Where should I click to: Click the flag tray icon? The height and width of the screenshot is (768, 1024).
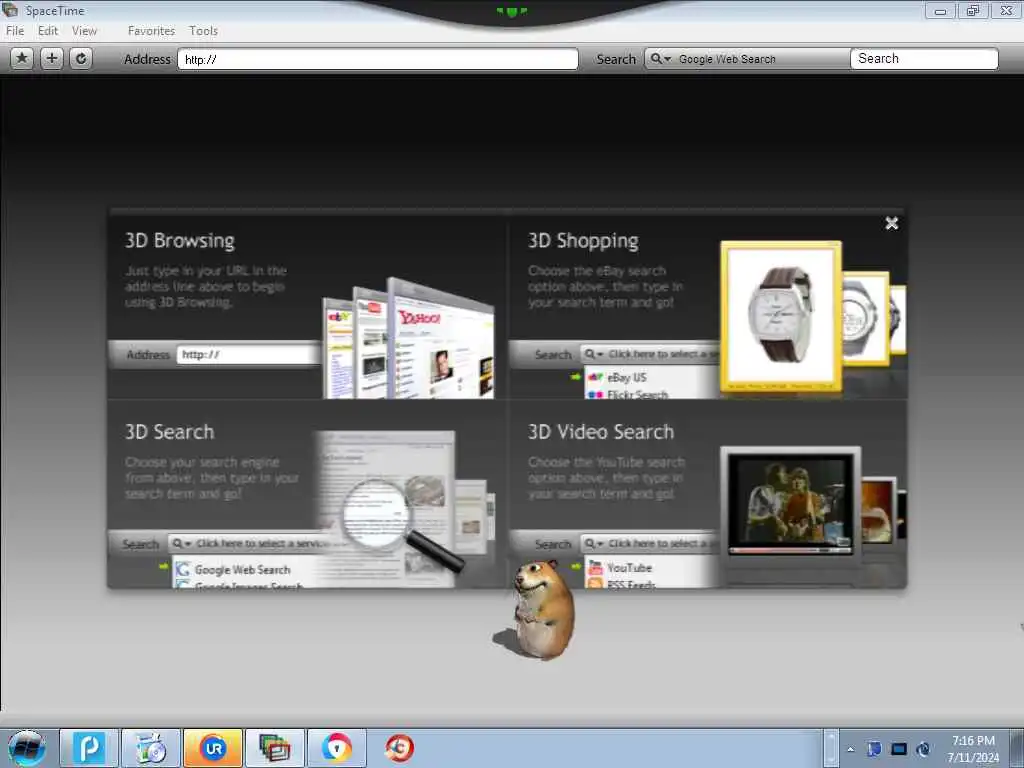coord(874,749)
